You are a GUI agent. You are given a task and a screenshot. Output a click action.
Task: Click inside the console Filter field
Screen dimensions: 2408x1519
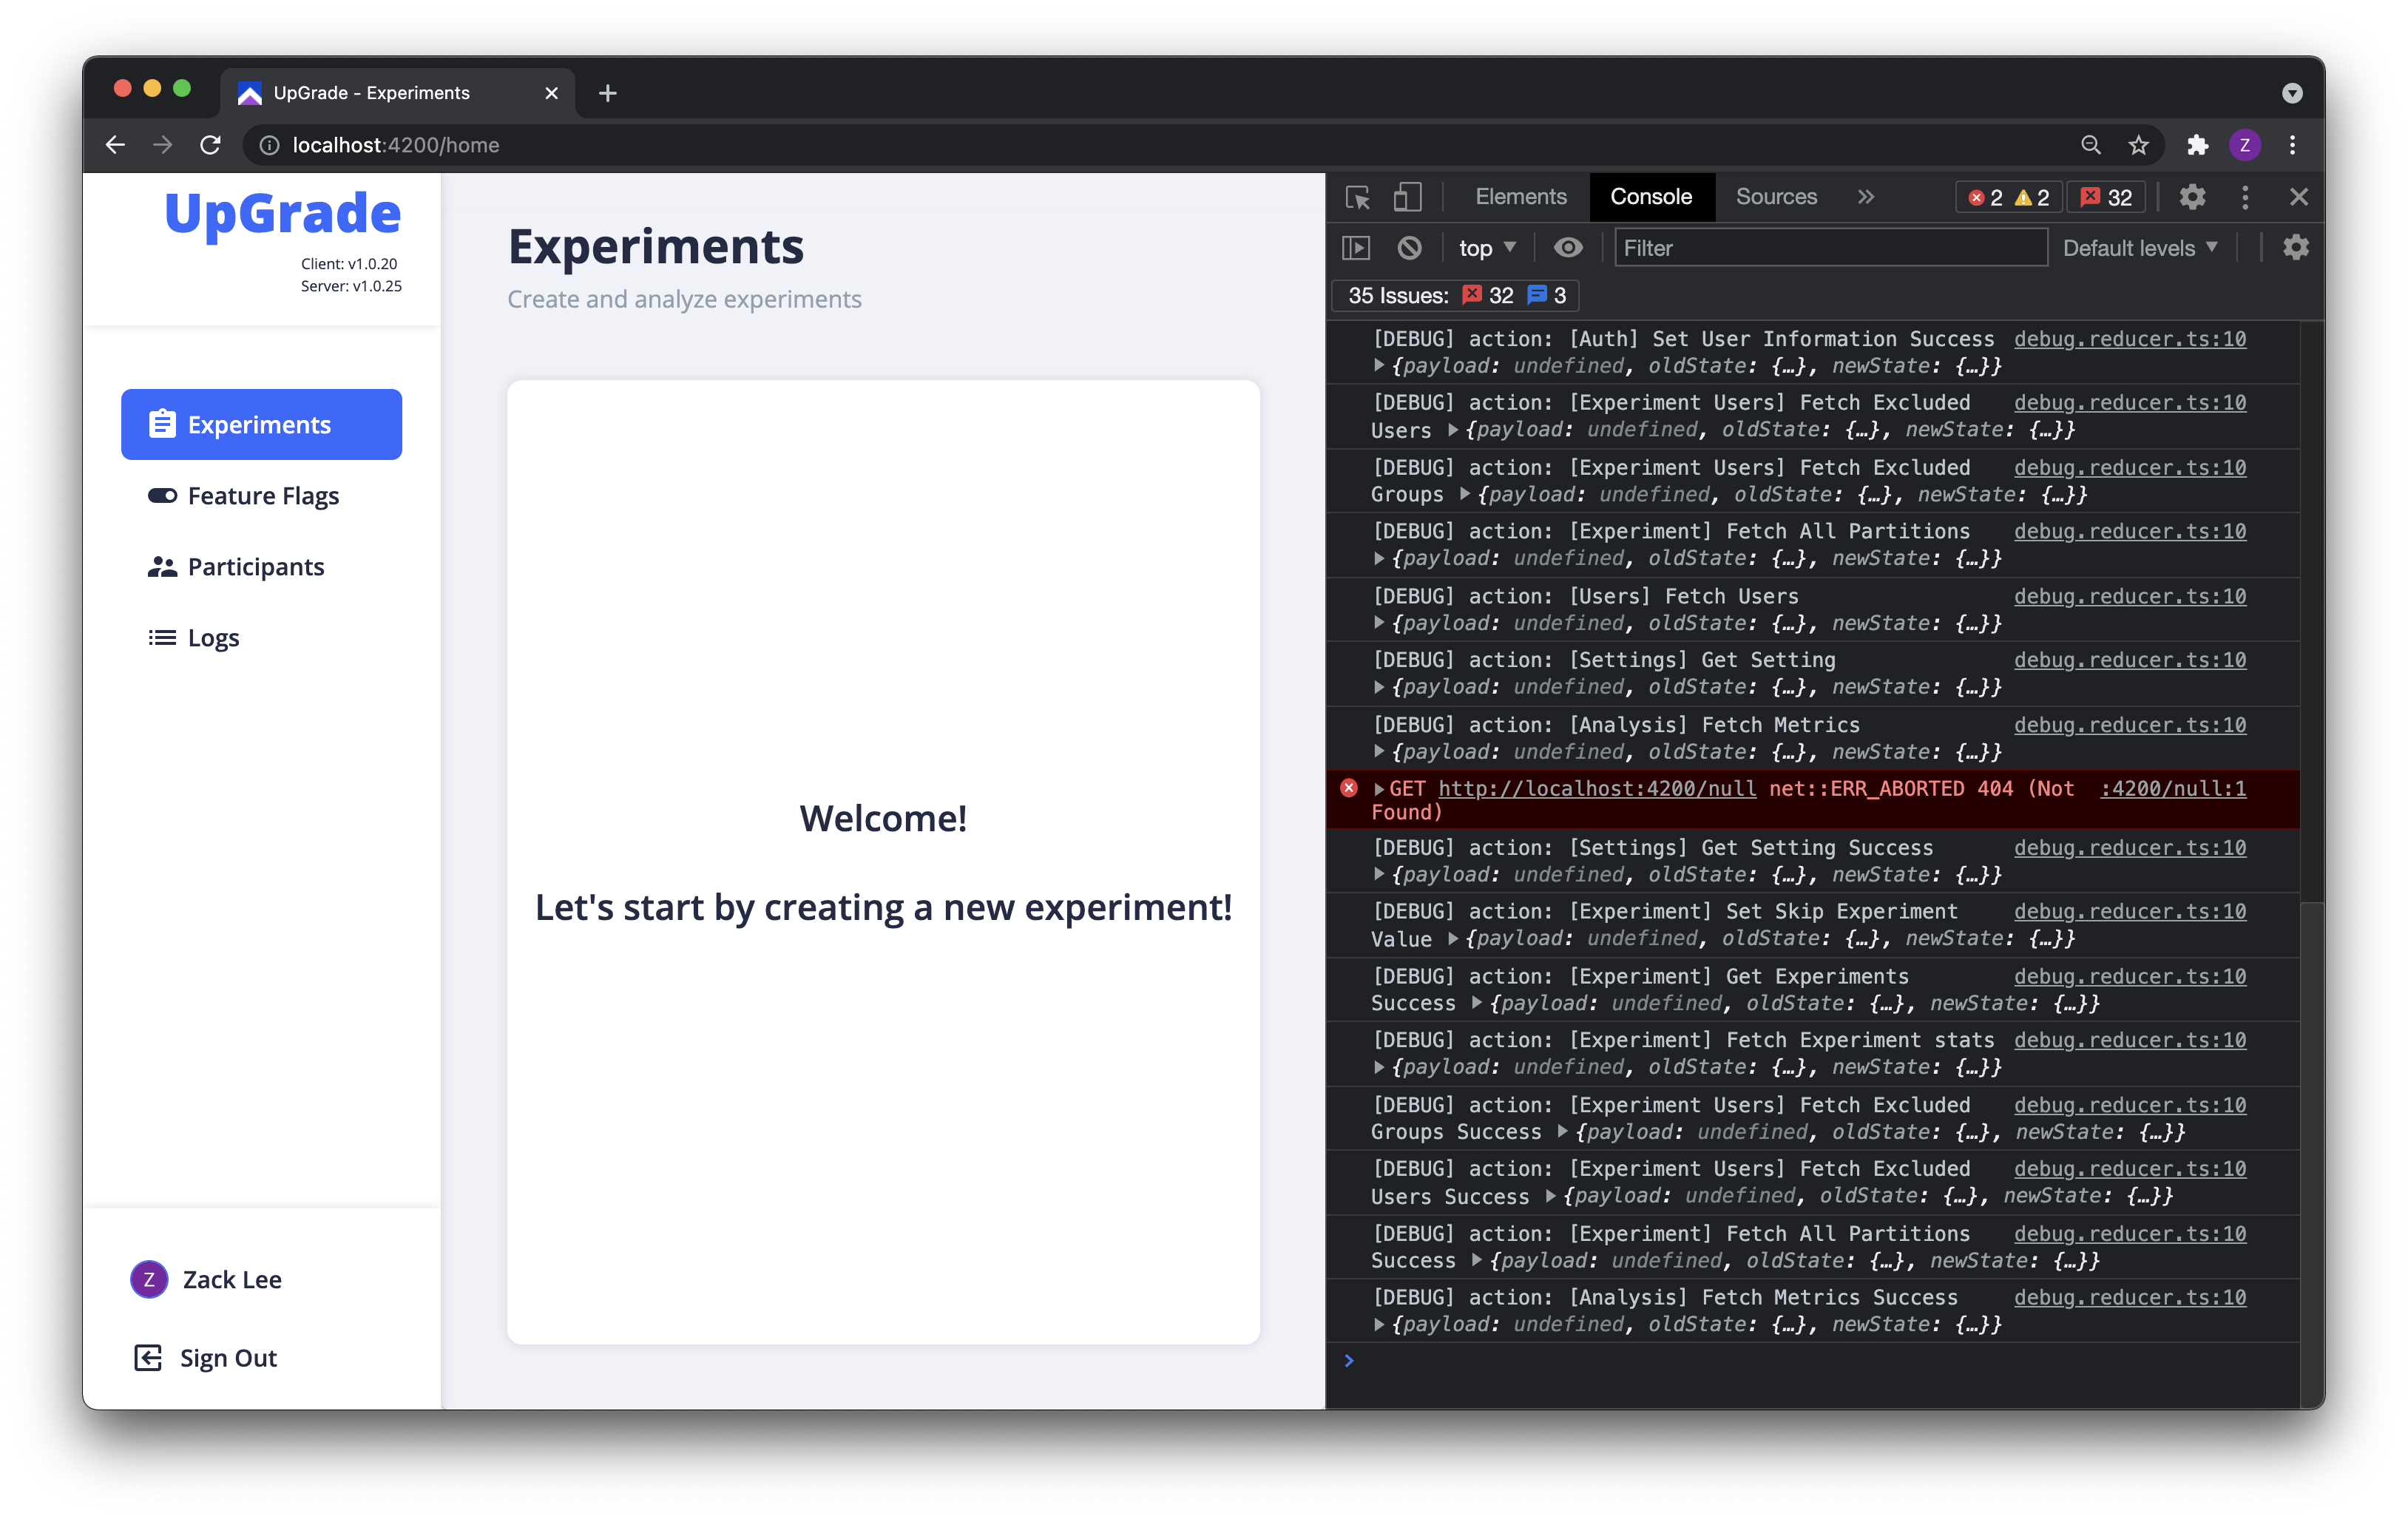click(x=1830, y=248)
